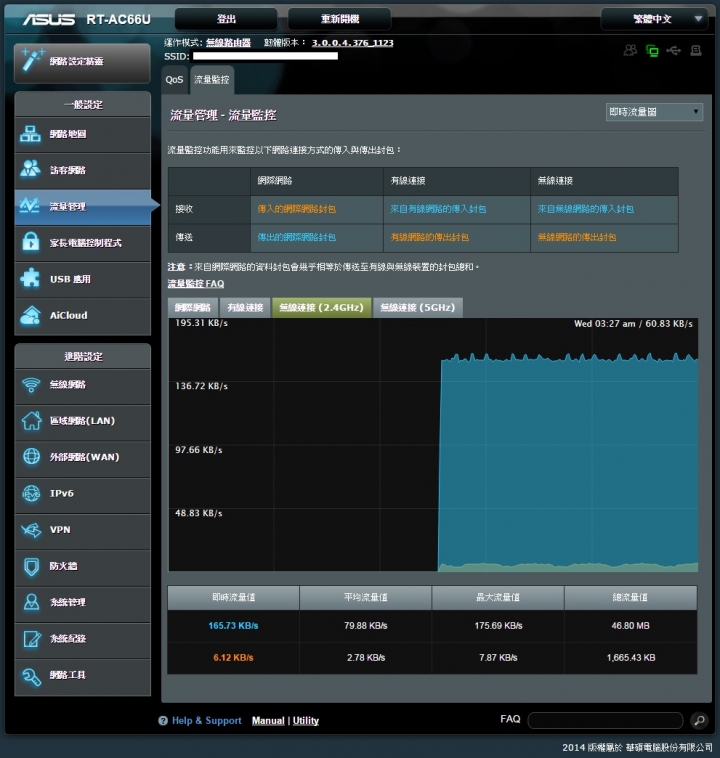
Task: Open Network Map (網路地圖) in sidebar
Action: (x=82, y=134)
